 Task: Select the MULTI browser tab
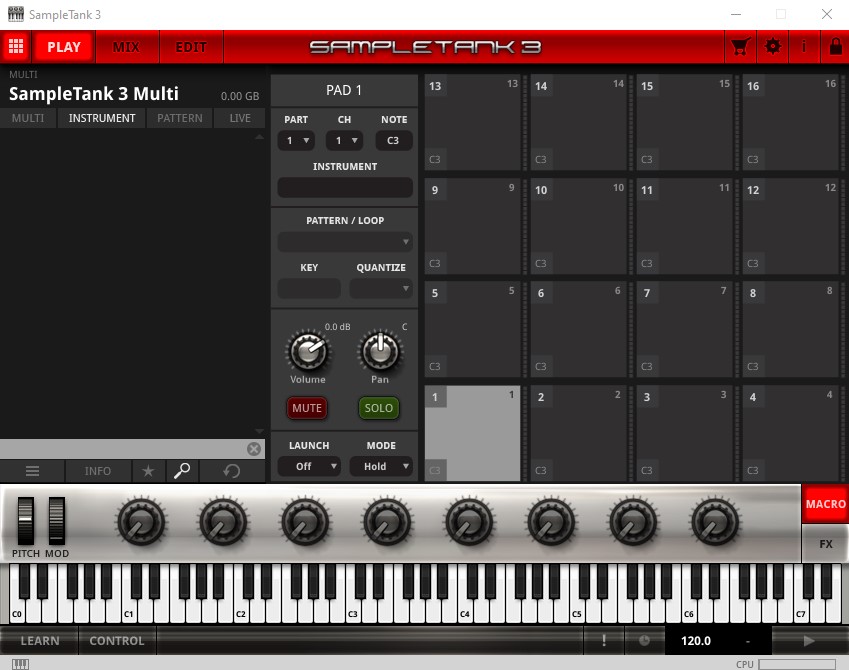click(28, 118)
